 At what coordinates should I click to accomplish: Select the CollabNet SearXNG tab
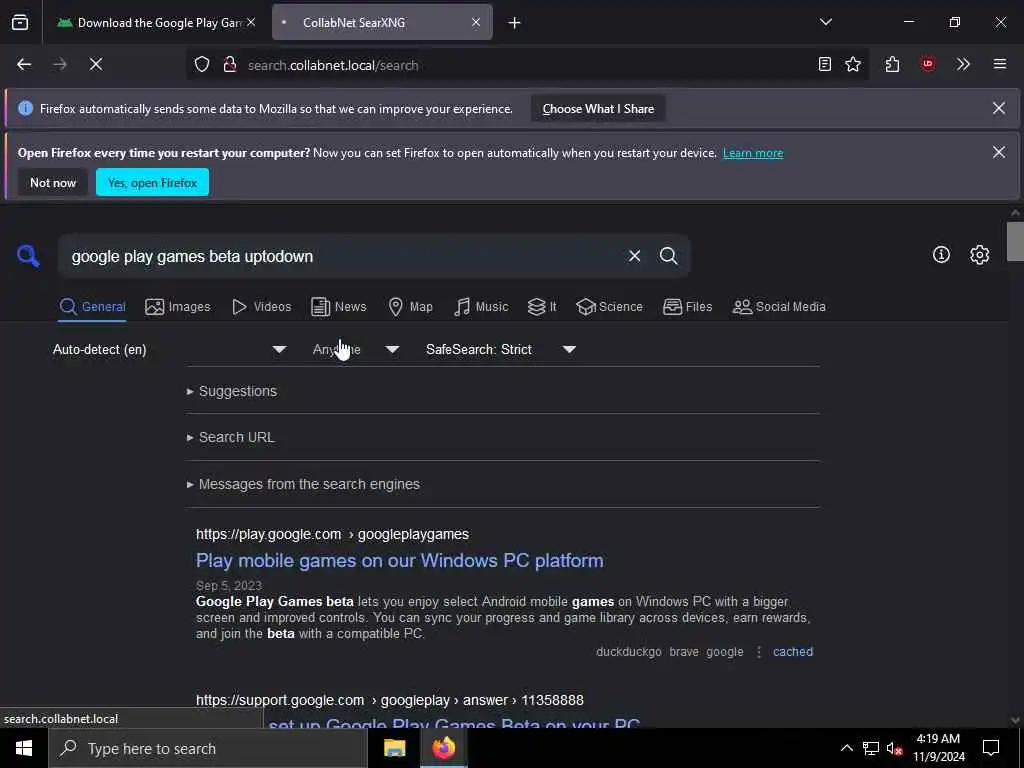(x=382, y=23)
